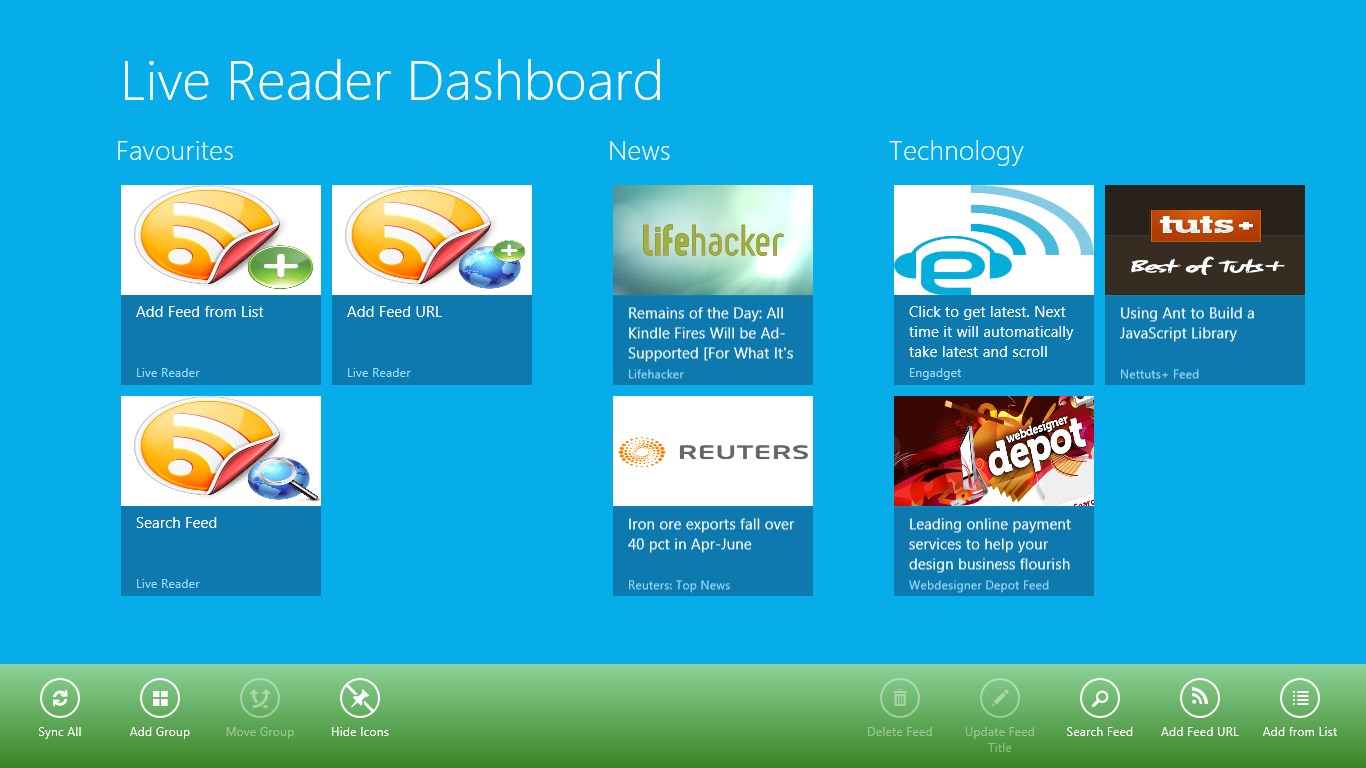Screen dimensions: 1366x768
Task: Click the 'Reuters: Top News' source label
Action: tap(679, 585)
